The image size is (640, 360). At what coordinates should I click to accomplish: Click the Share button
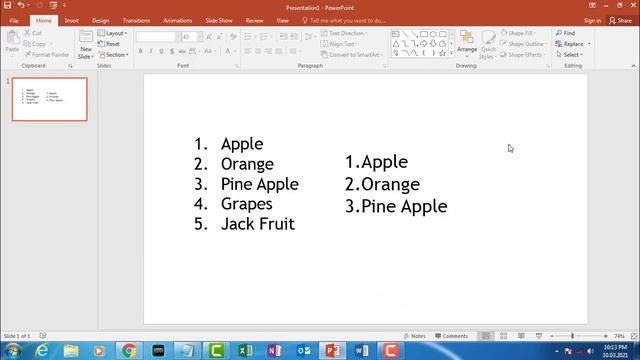(x=620, y=20)
